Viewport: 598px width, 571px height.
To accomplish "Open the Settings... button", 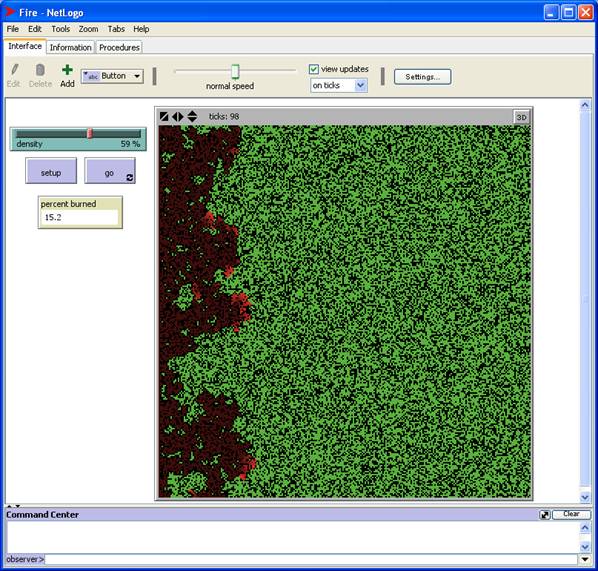I will click(x=423, y=77).
